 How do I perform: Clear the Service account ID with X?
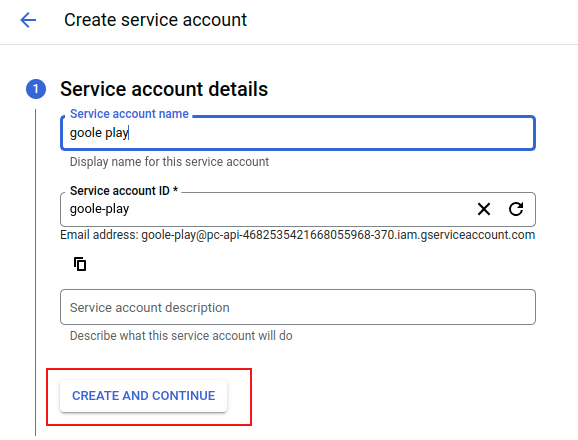tap(484, 209)
